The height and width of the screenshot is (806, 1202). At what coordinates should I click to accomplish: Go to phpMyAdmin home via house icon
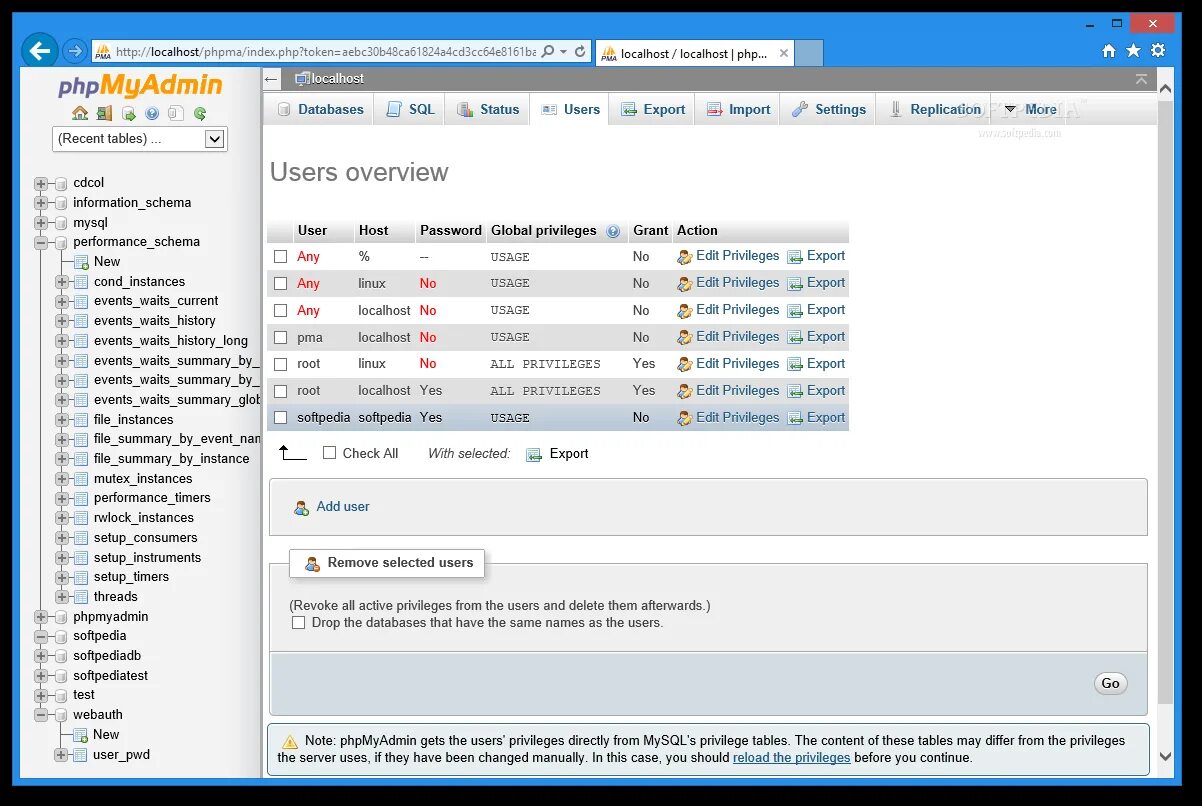point(80,114)
